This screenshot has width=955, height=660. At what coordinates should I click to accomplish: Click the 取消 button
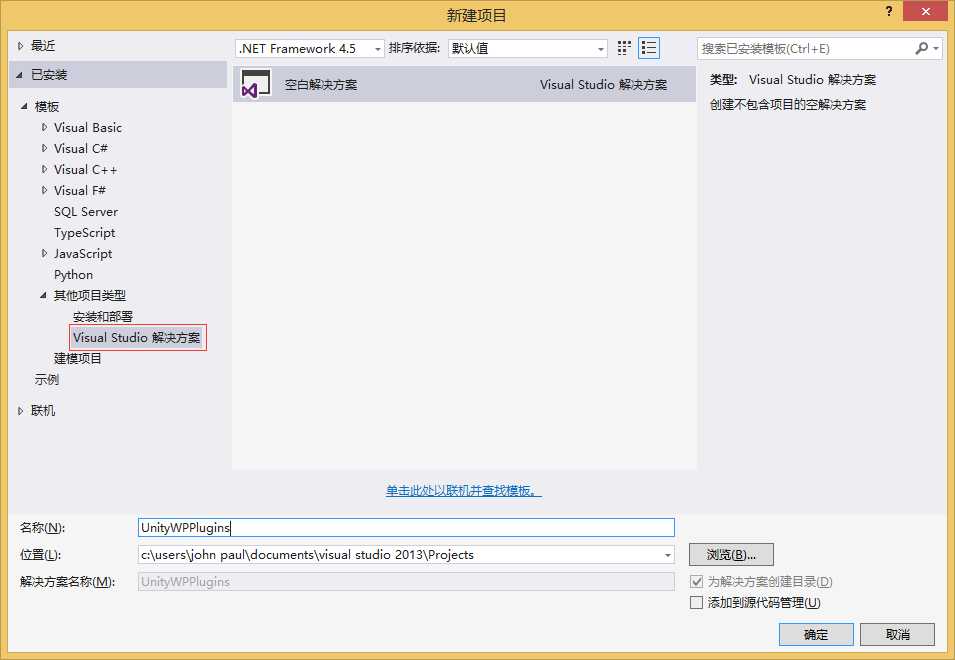coord(897,634)
